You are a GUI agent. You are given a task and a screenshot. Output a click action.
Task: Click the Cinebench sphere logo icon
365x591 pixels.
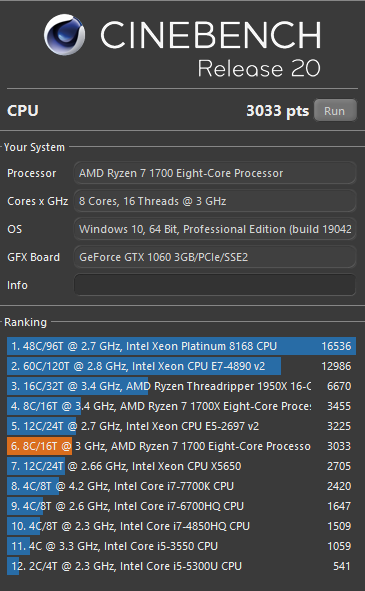pyautogui.click(x=64, y=35)
